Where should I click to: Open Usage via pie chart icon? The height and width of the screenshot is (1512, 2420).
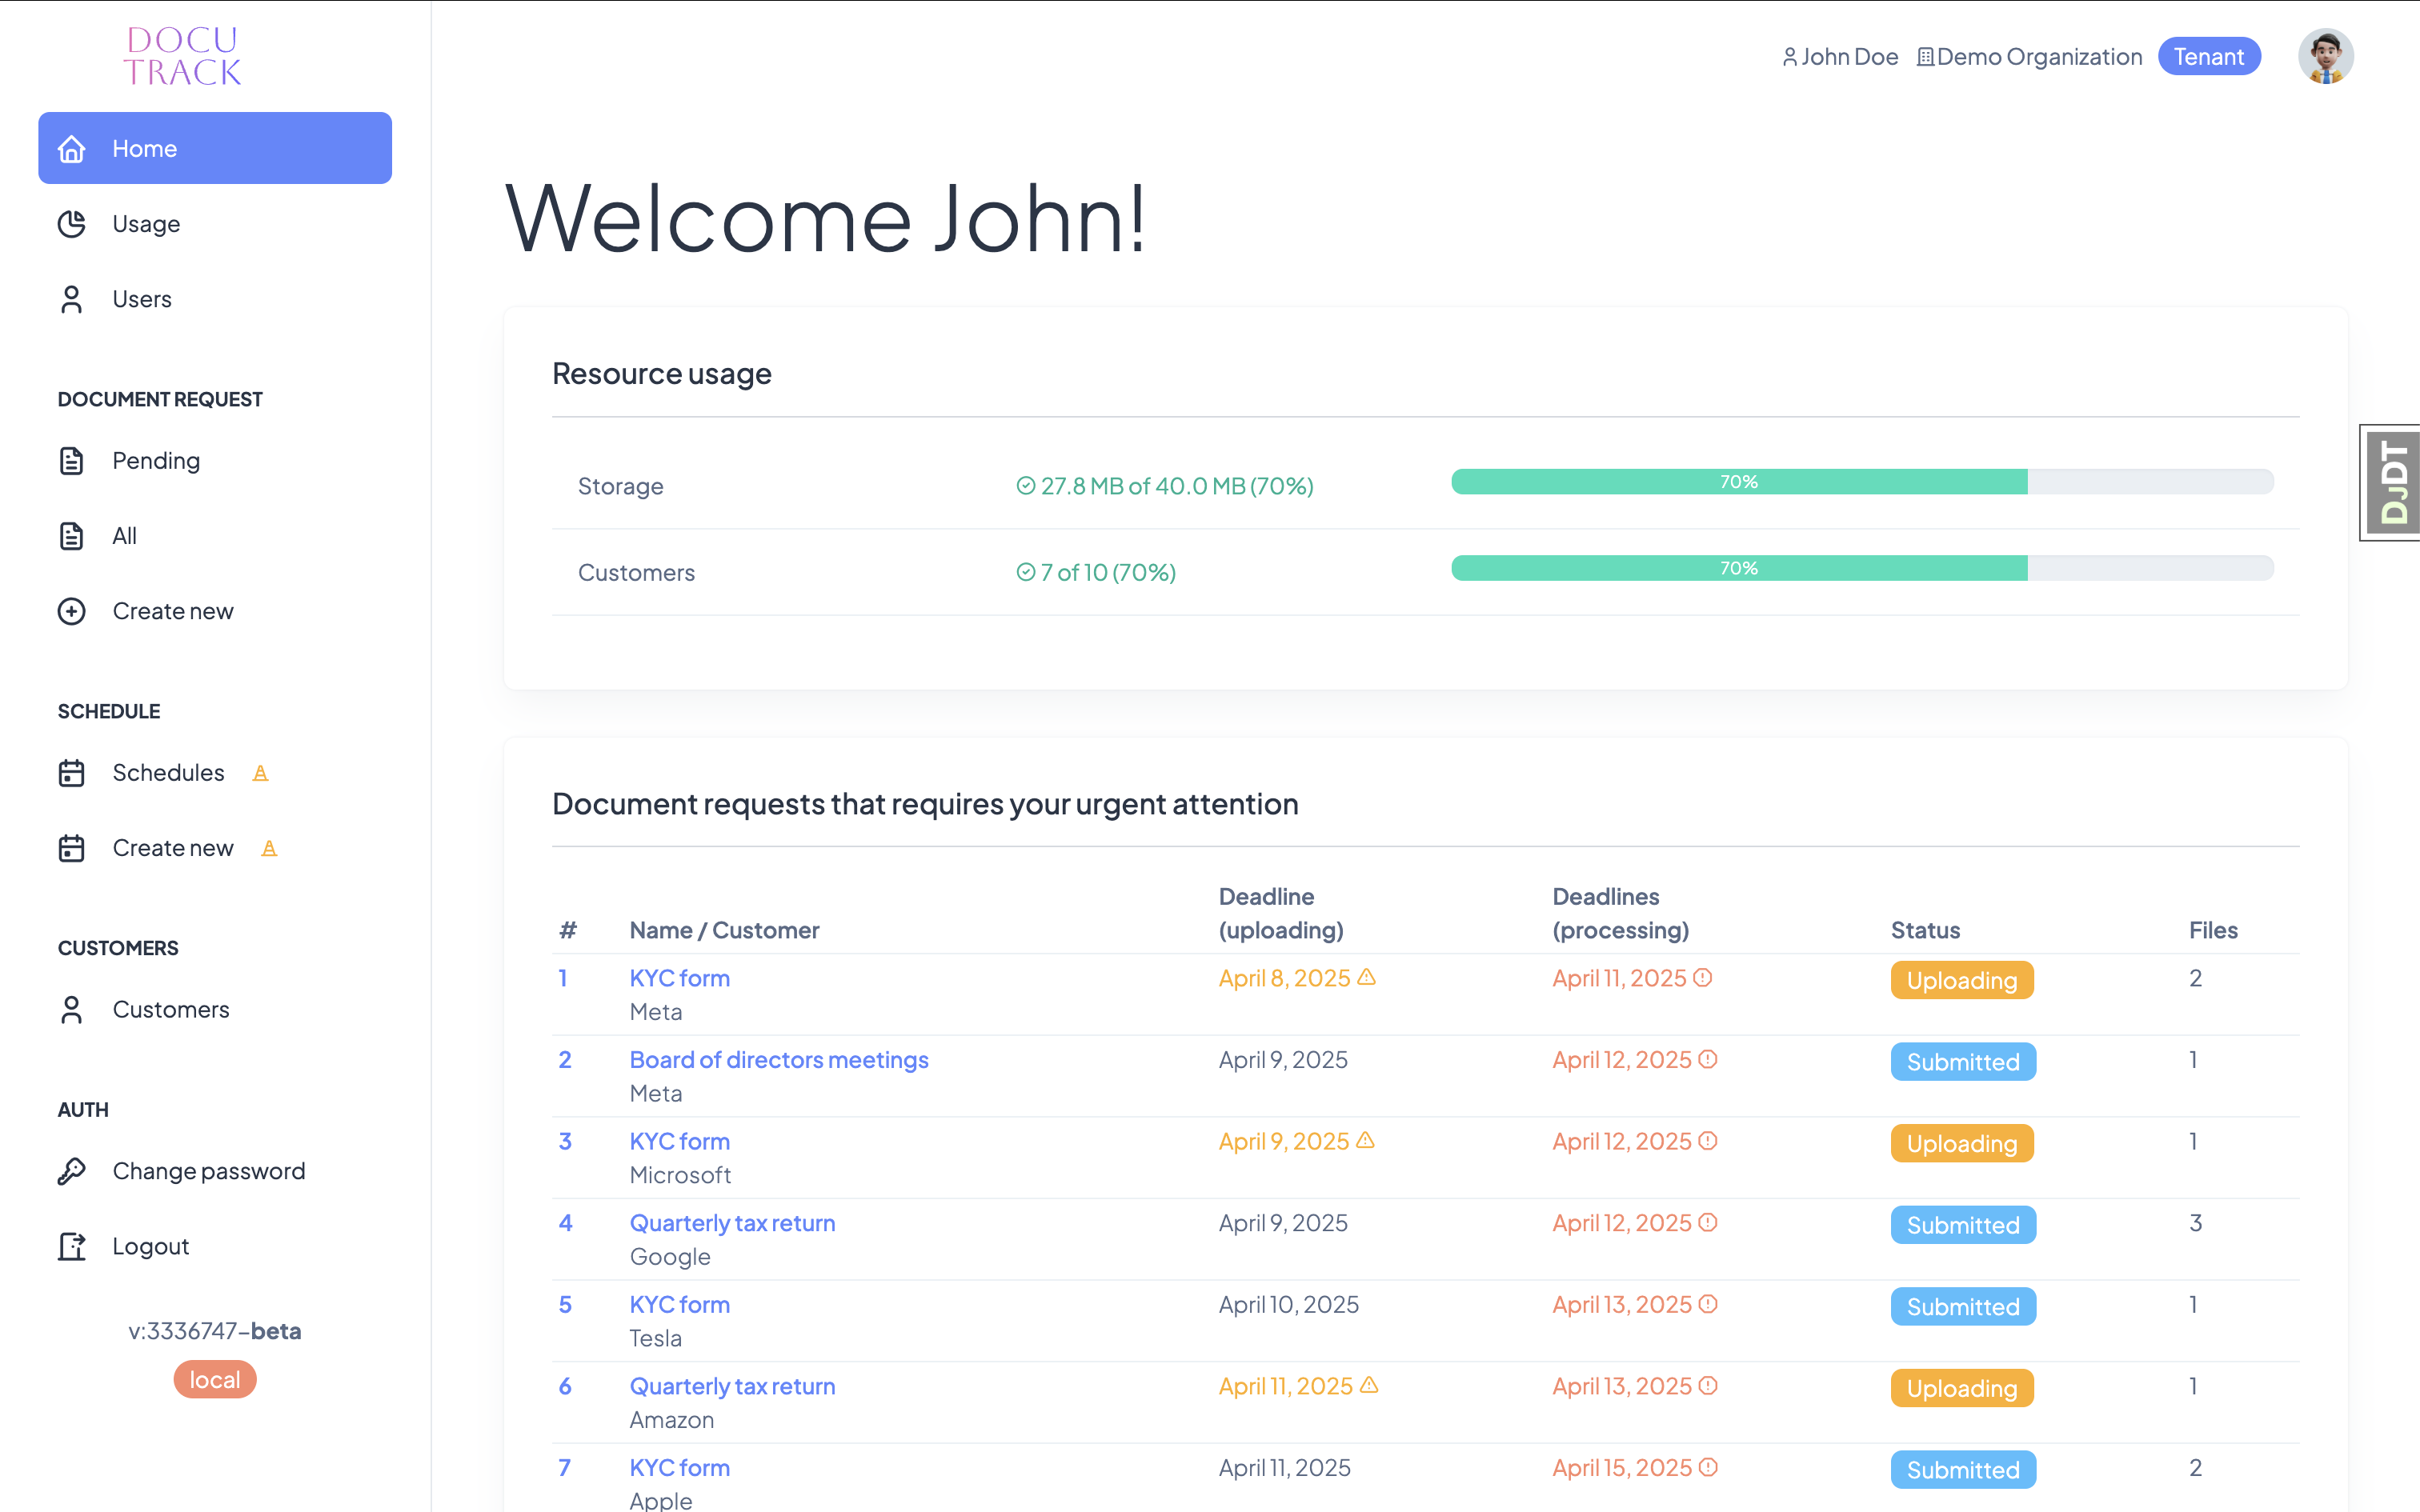[71, 224]
